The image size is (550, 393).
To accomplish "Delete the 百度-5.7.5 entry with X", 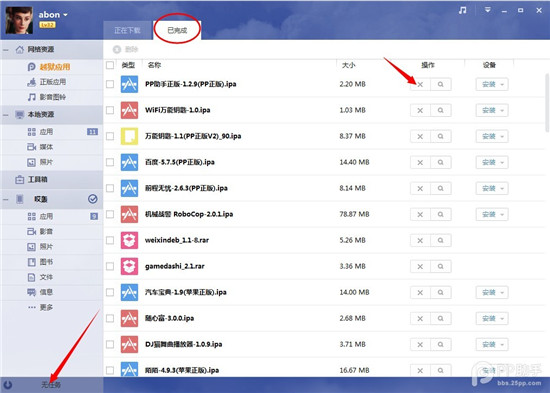I will pos(420,162).
